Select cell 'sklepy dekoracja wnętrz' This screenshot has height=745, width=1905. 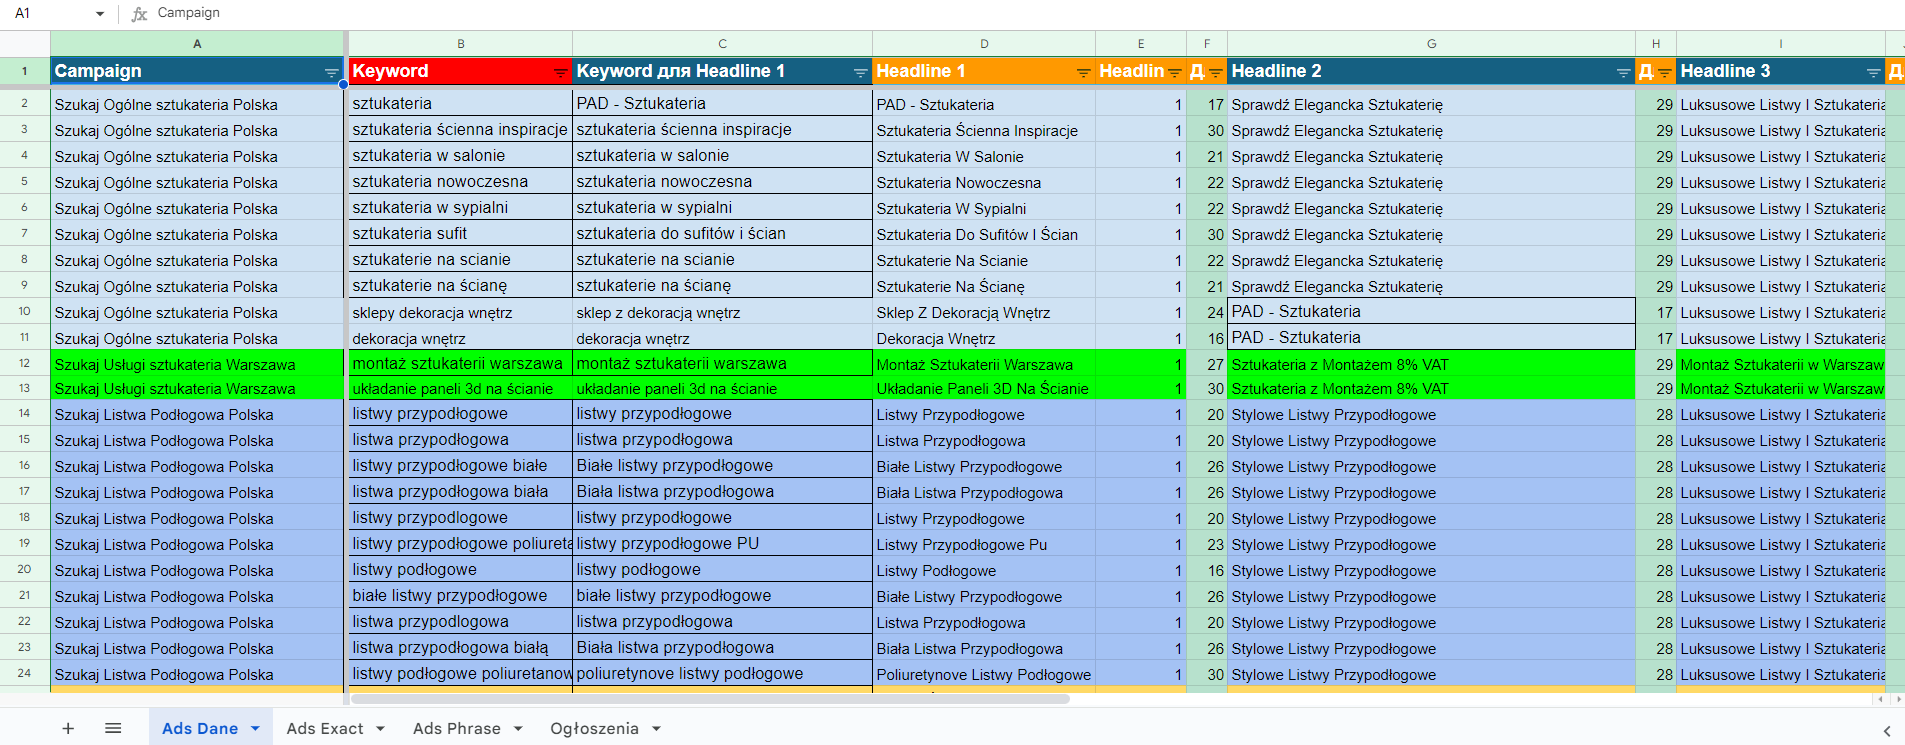[x=460, y=312]
